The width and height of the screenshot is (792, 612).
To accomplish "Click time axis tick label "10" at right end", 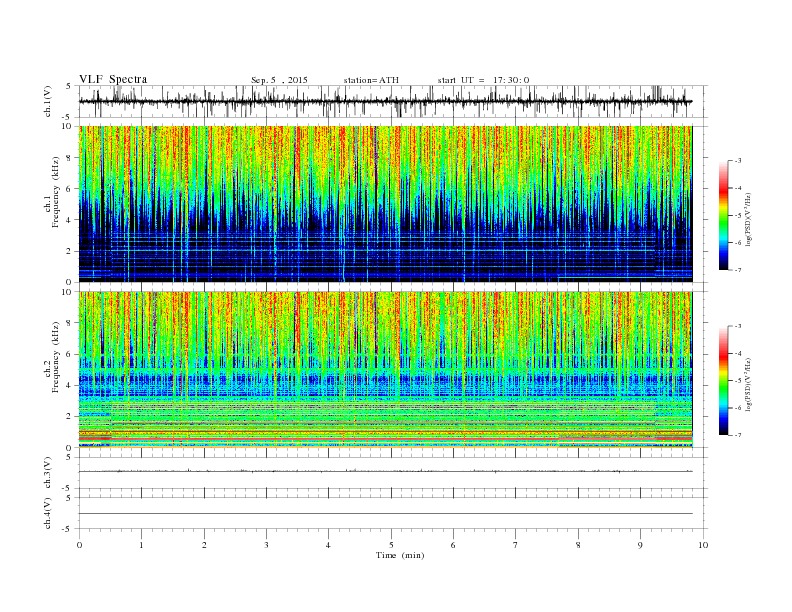I will pyautogui.click(x=703, y=545).
